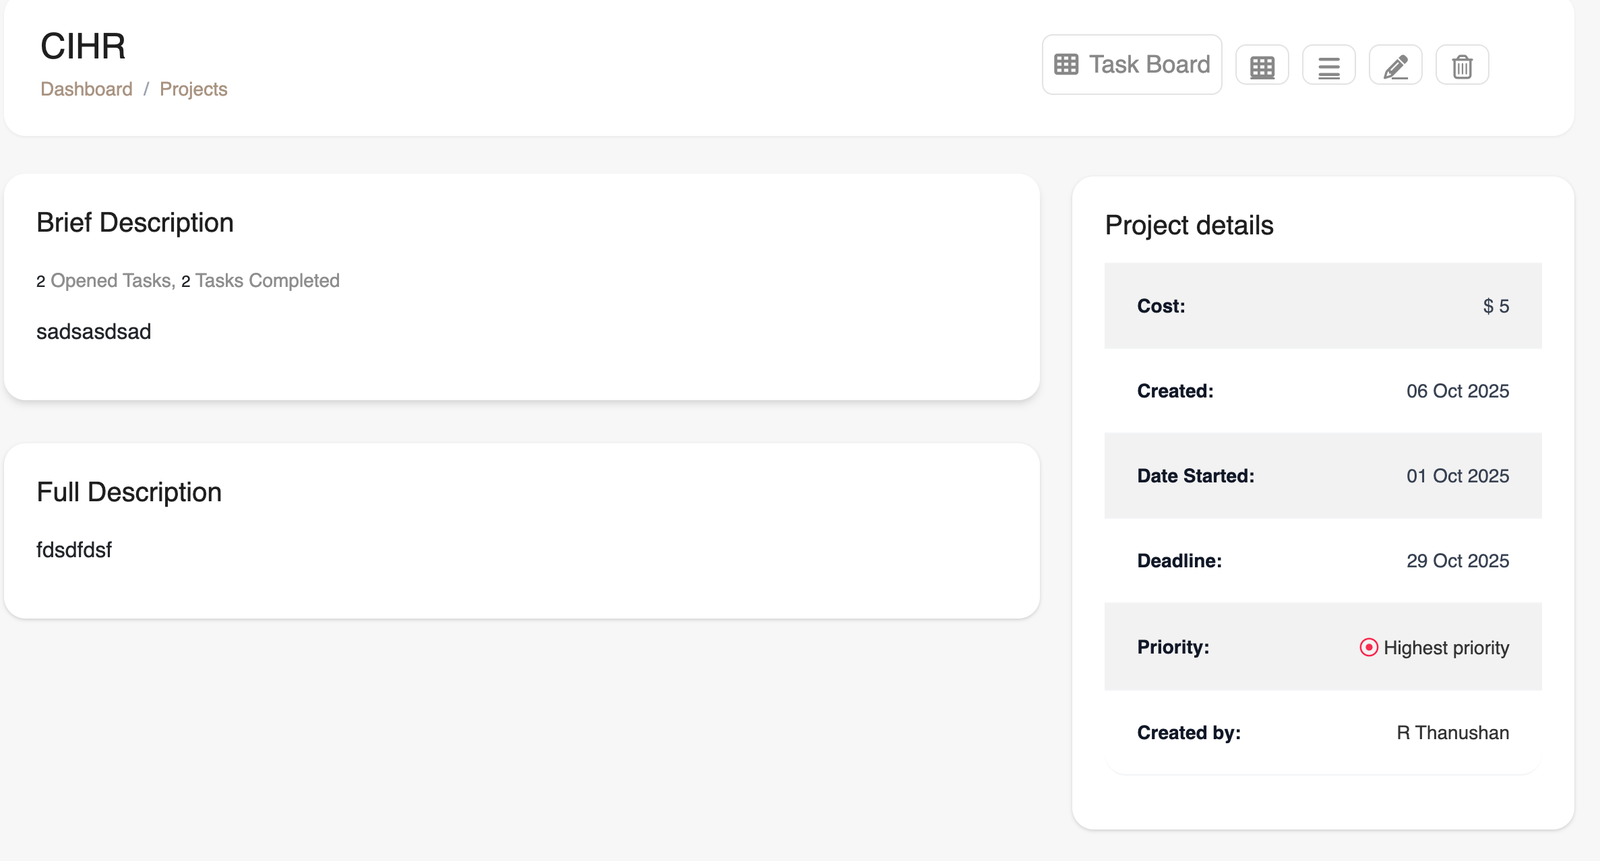Select the list view icon

point(1328,64)
